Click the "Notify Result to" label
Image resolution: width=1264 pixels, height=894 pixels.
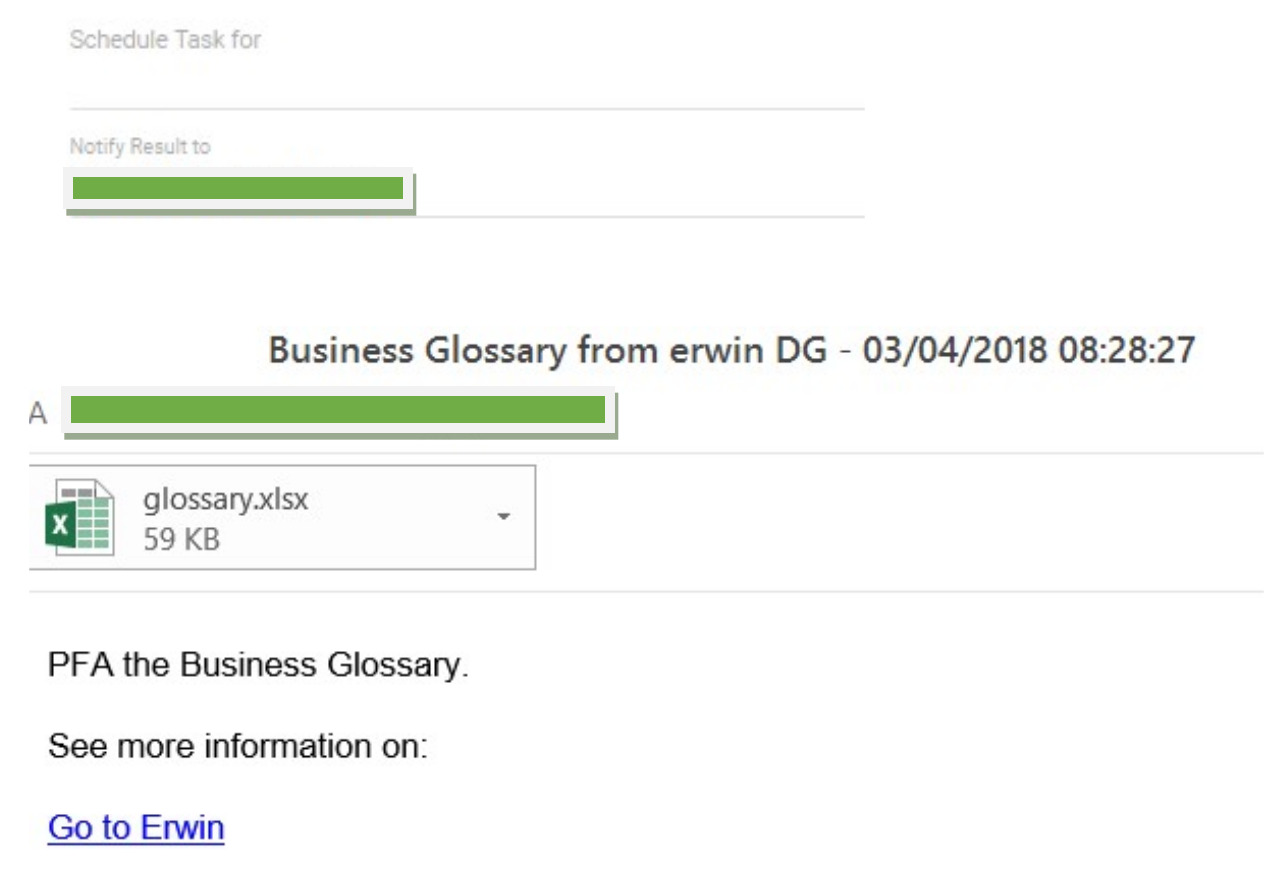click(x=140, y=147)
